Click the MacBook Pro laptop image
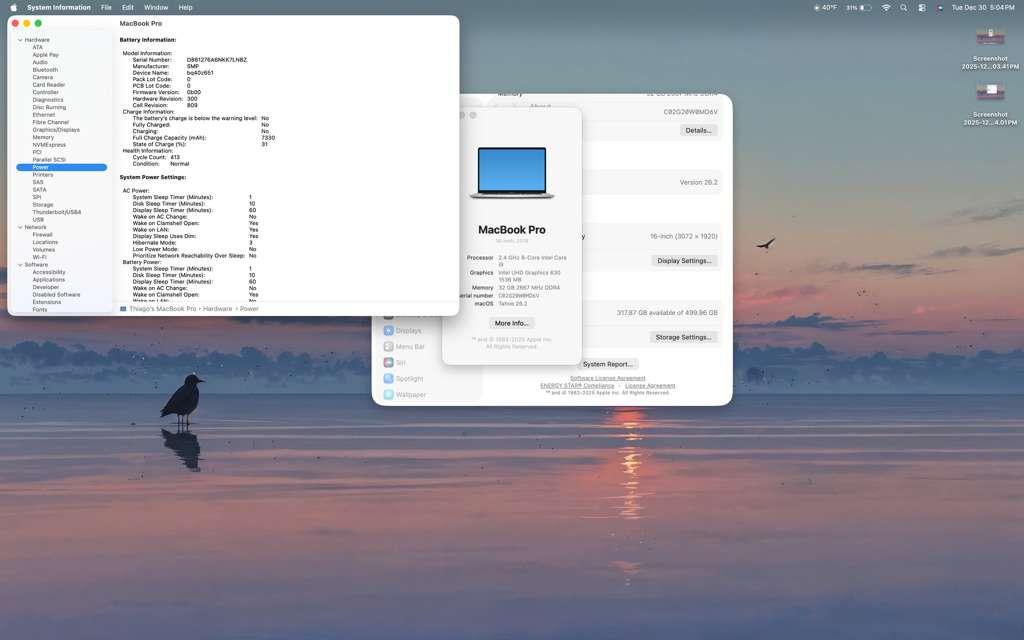 tap(511, 174)
